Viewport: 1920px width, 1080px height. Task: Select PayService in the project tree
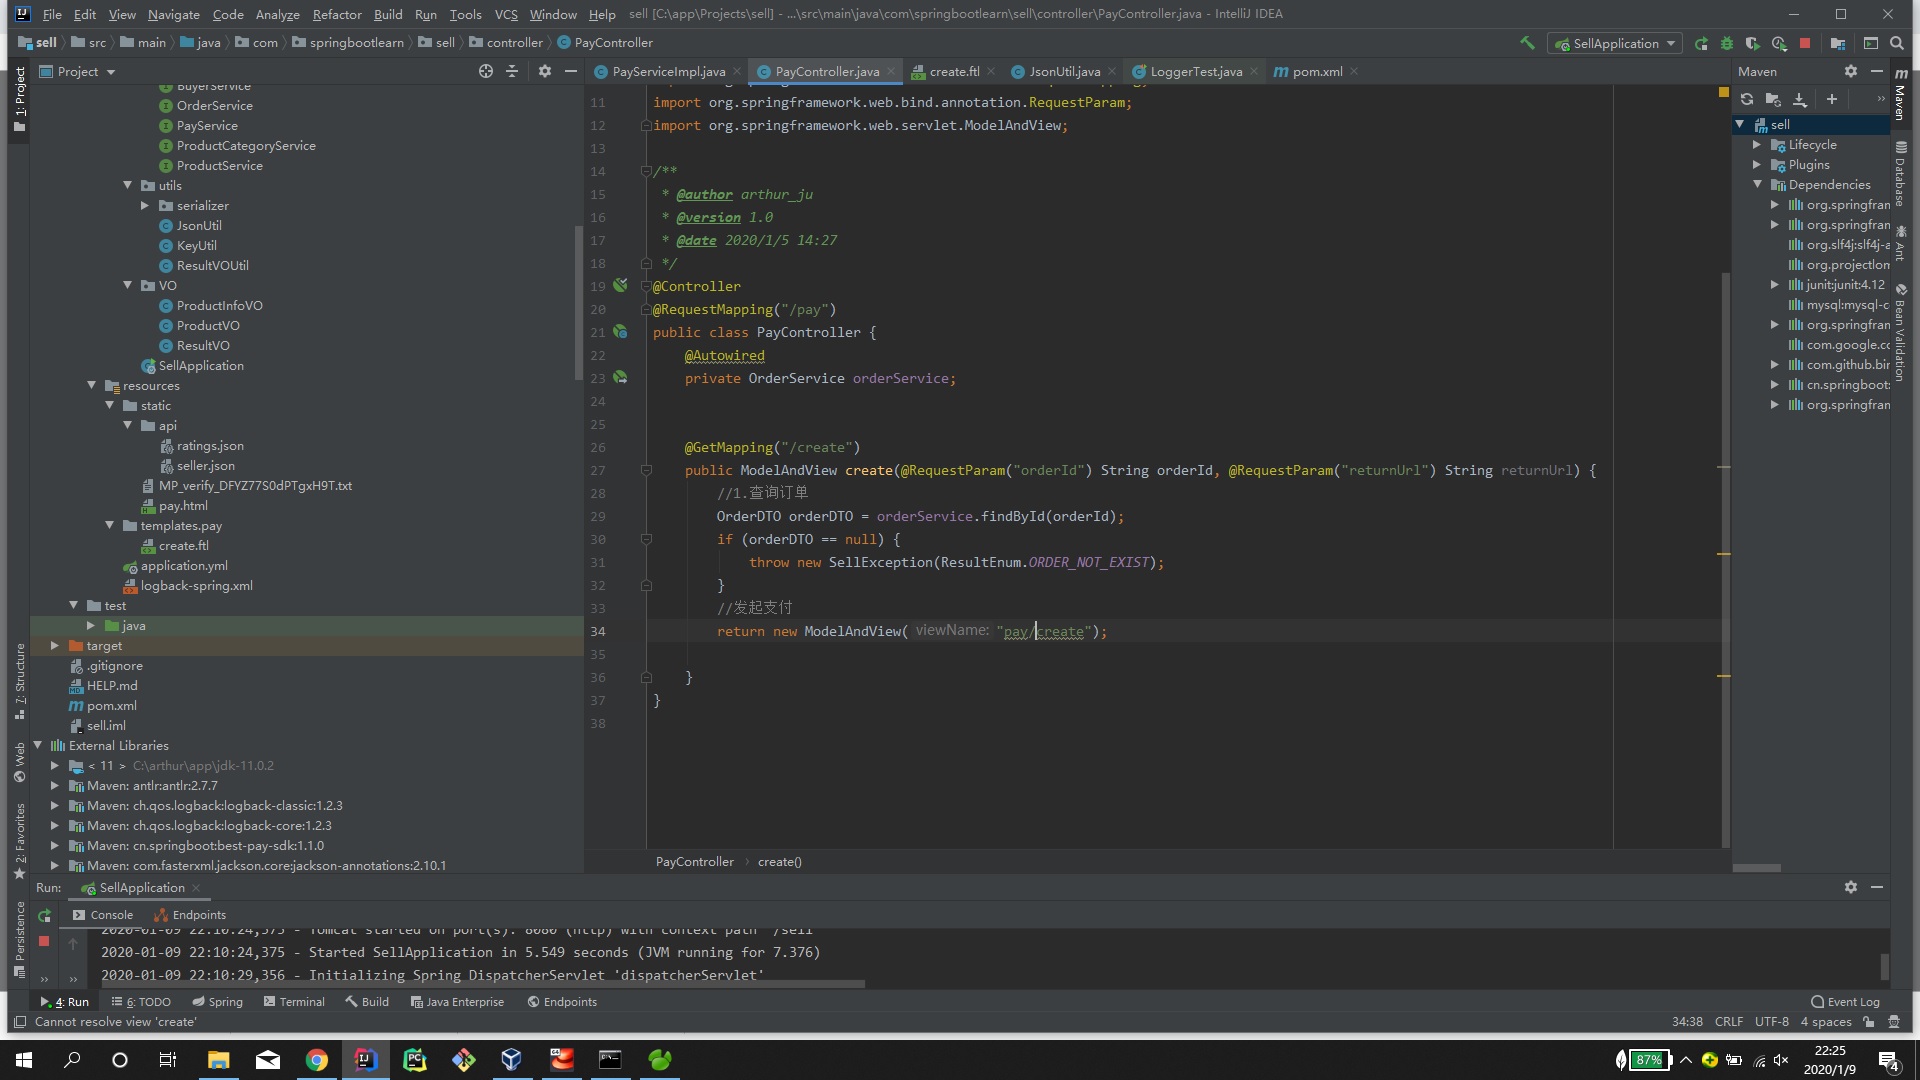(x=207, y=125)
